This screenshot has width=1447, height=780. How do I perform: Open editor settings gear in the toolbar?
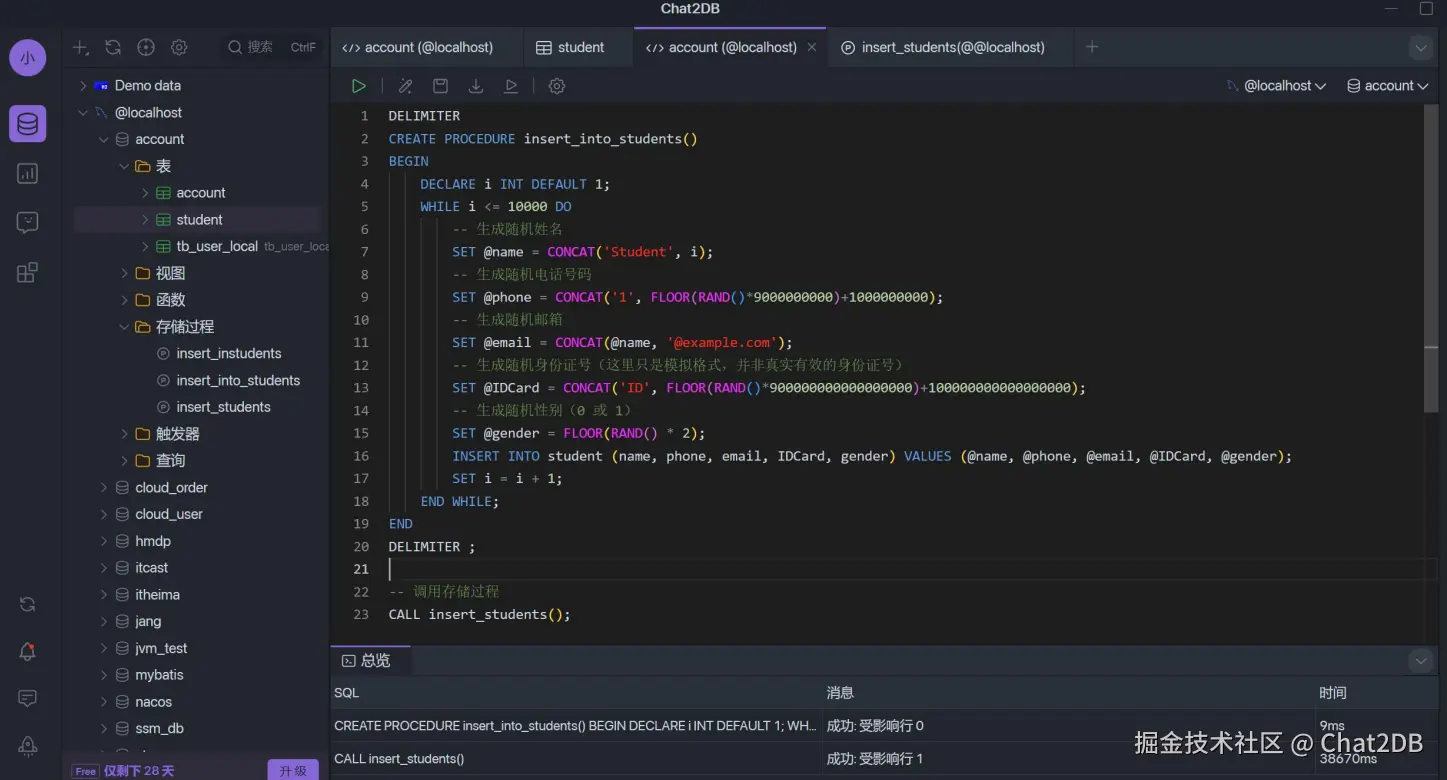[557, 86]
